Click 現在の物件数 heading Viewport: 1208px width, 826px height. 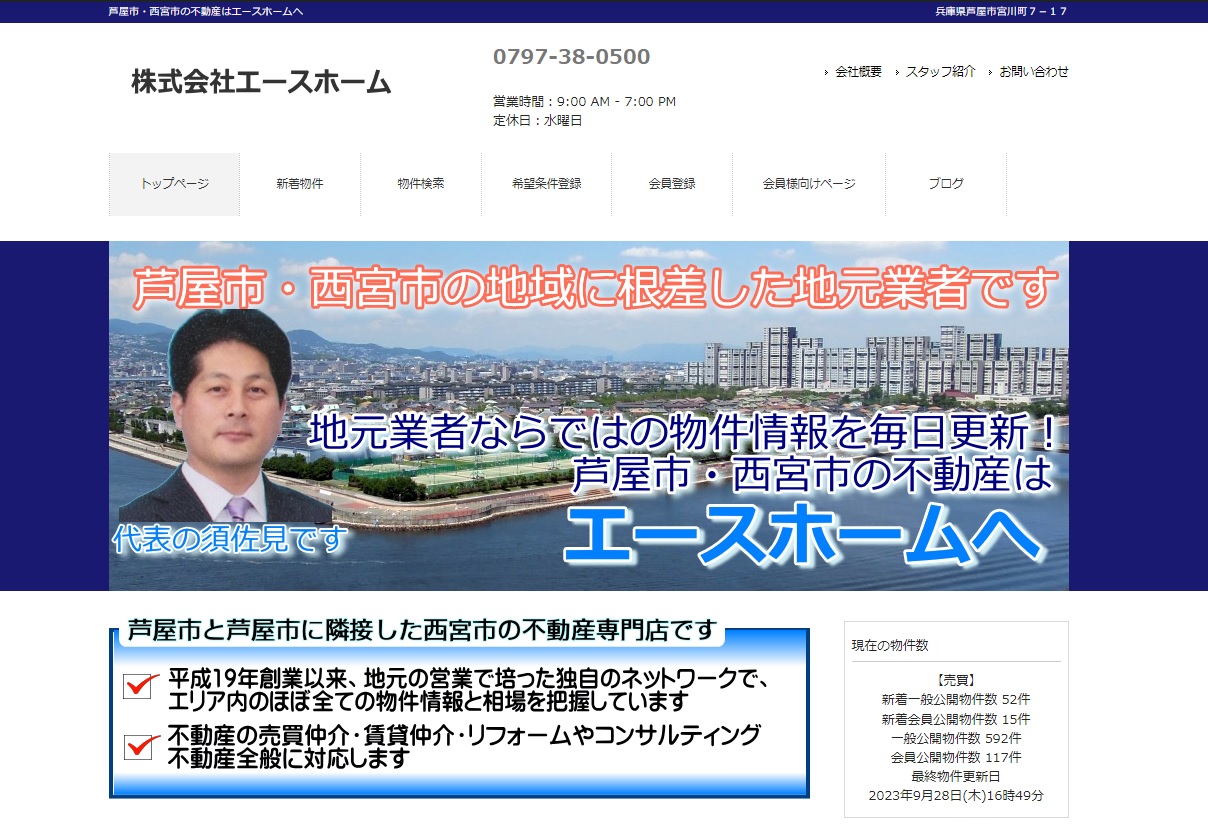[x=890, y=645]
